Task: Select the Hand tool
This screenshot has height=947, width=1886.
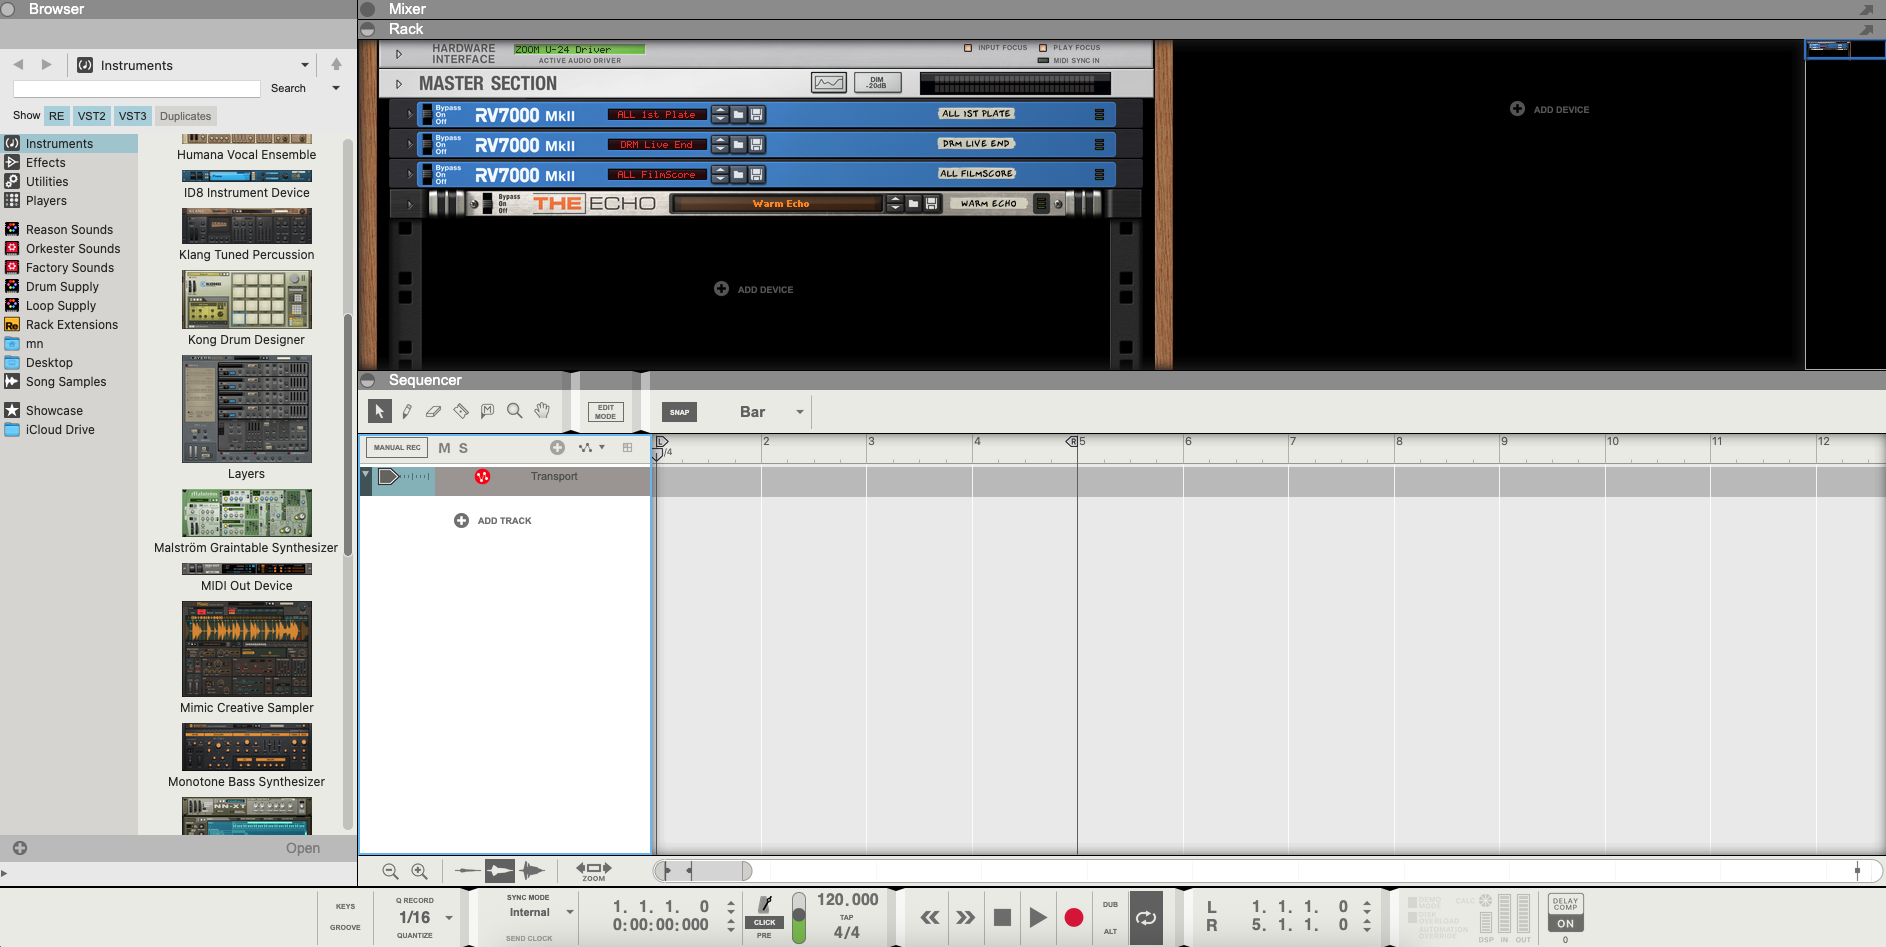Action: [x=542, y=411]
